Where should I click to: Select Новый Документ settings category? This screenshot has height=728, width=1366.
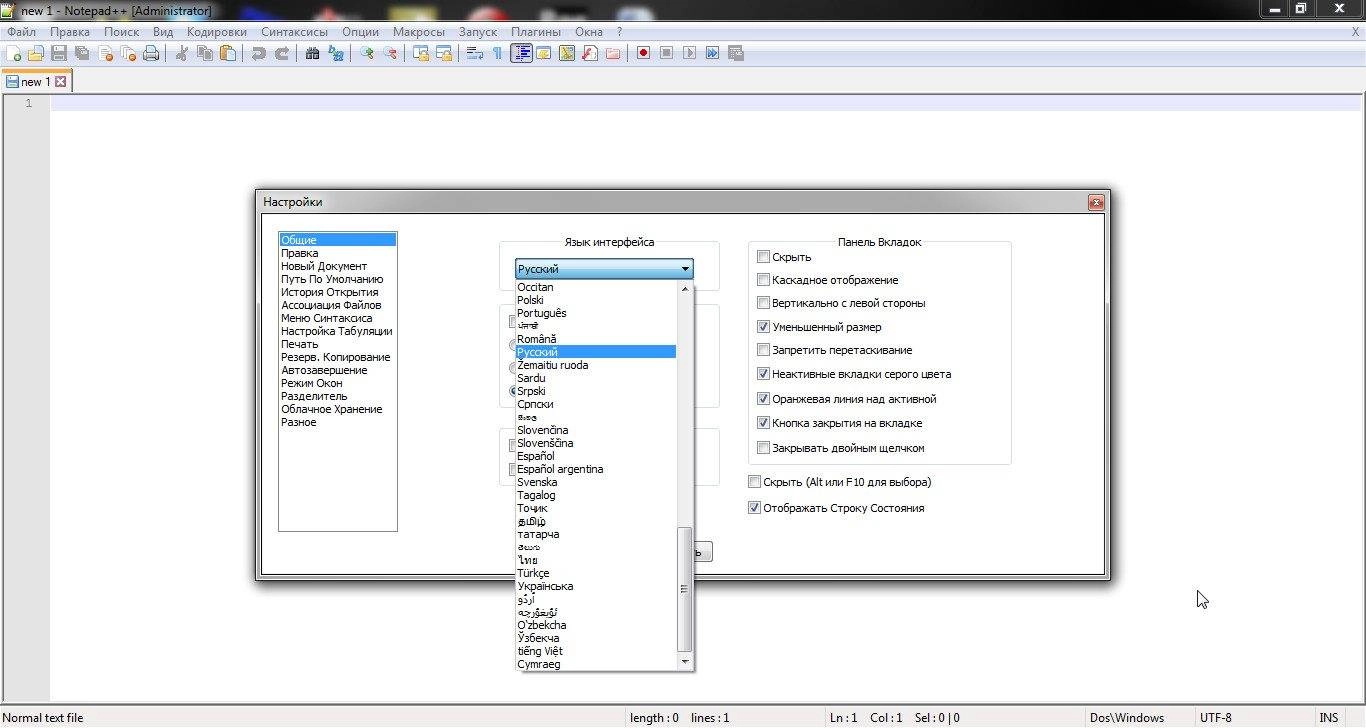[337, 266]
